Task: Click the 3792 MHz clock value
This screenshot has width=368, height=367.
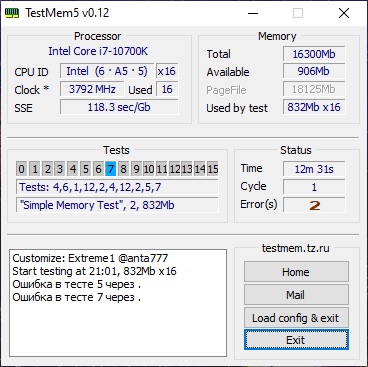Action: 92,89
